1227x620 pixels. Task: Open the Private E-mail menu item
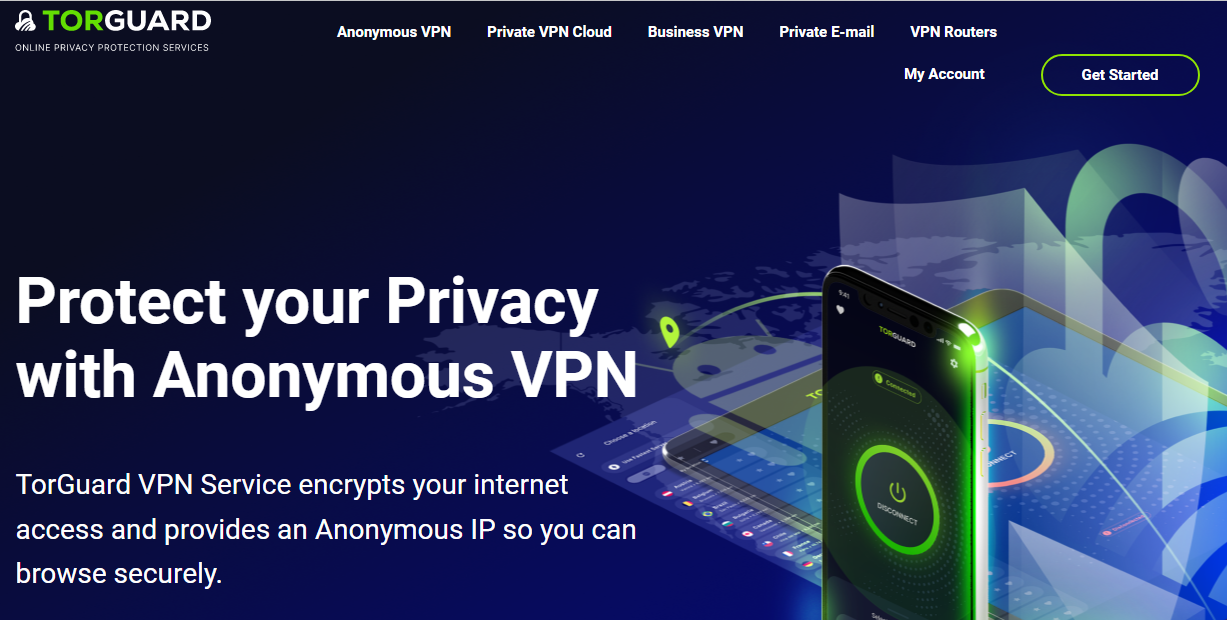827,32
